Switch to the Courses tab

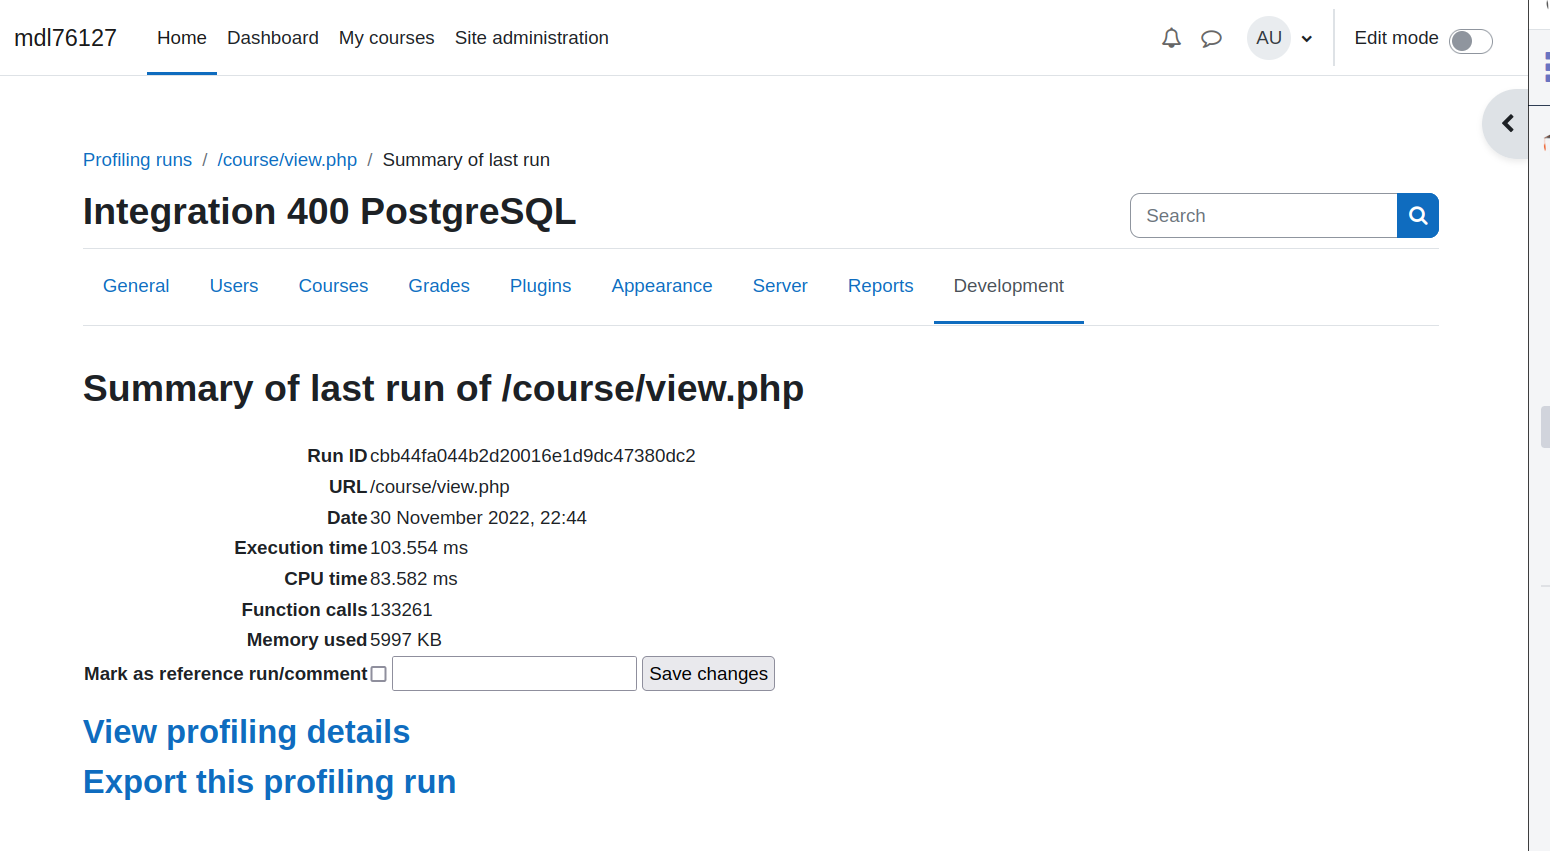[x=333, y=286]
